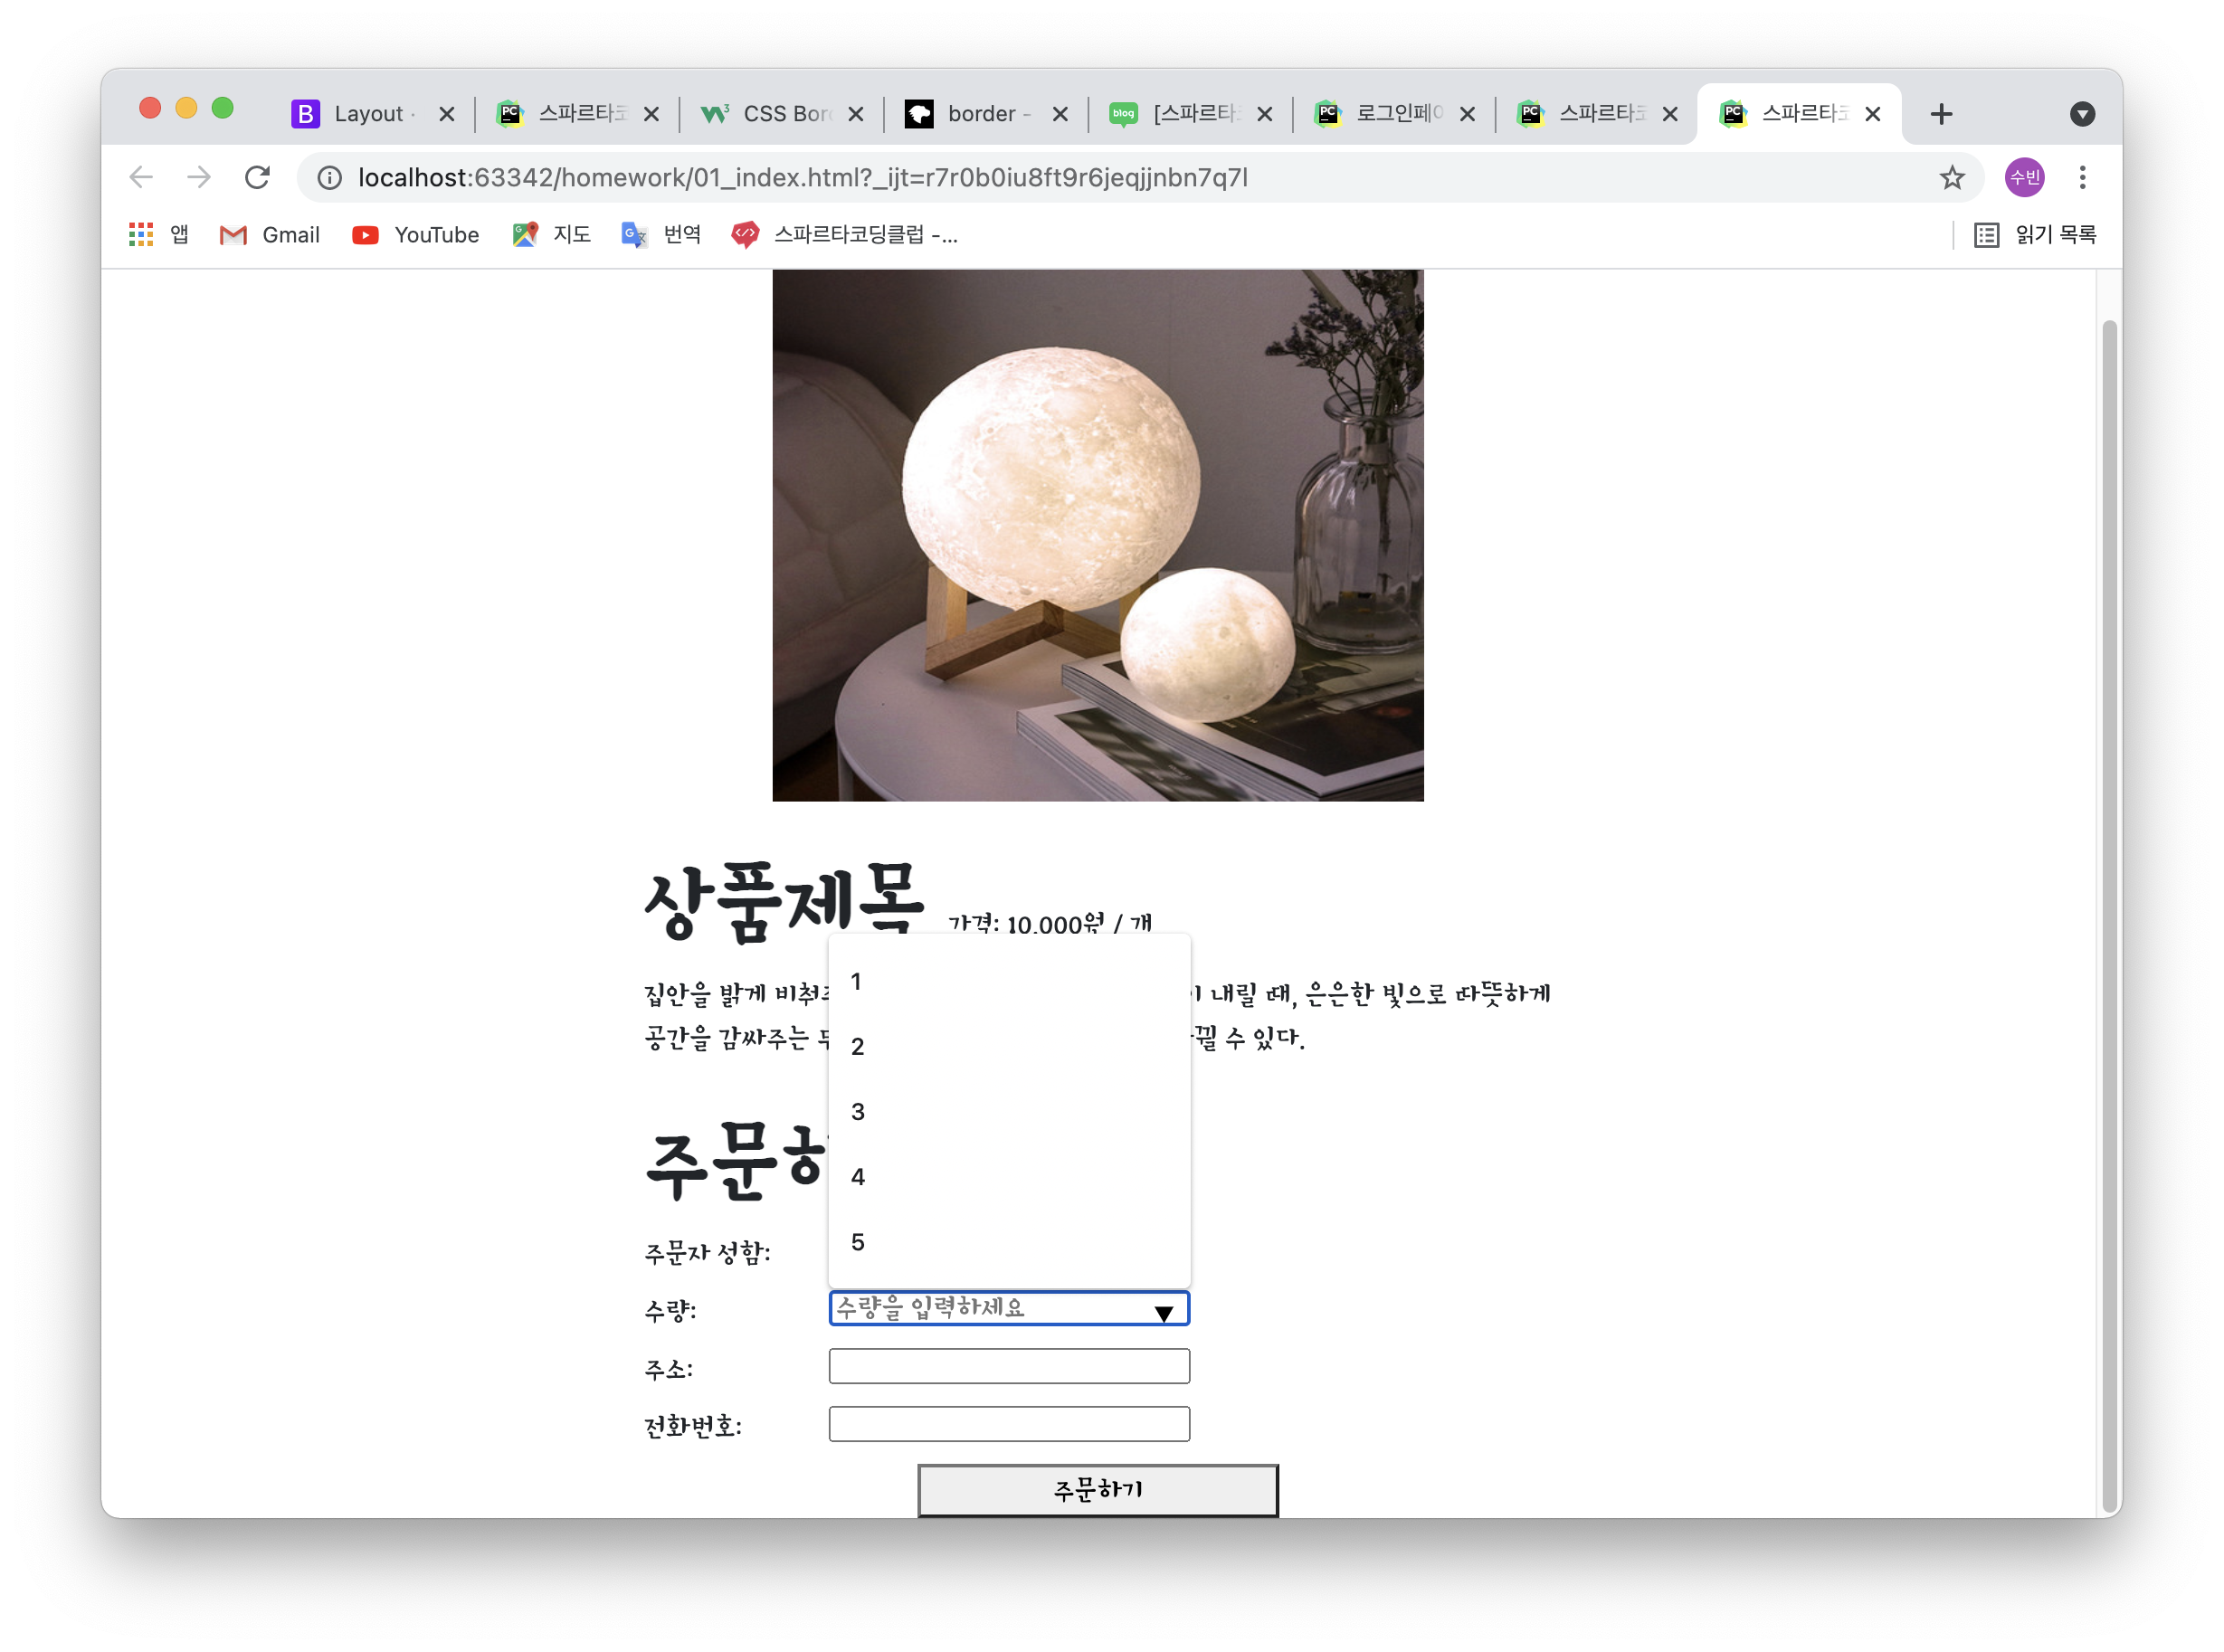Toggle the 수량 dropdown arrow
2224x1652 pixels.
coord(1163,1313)
